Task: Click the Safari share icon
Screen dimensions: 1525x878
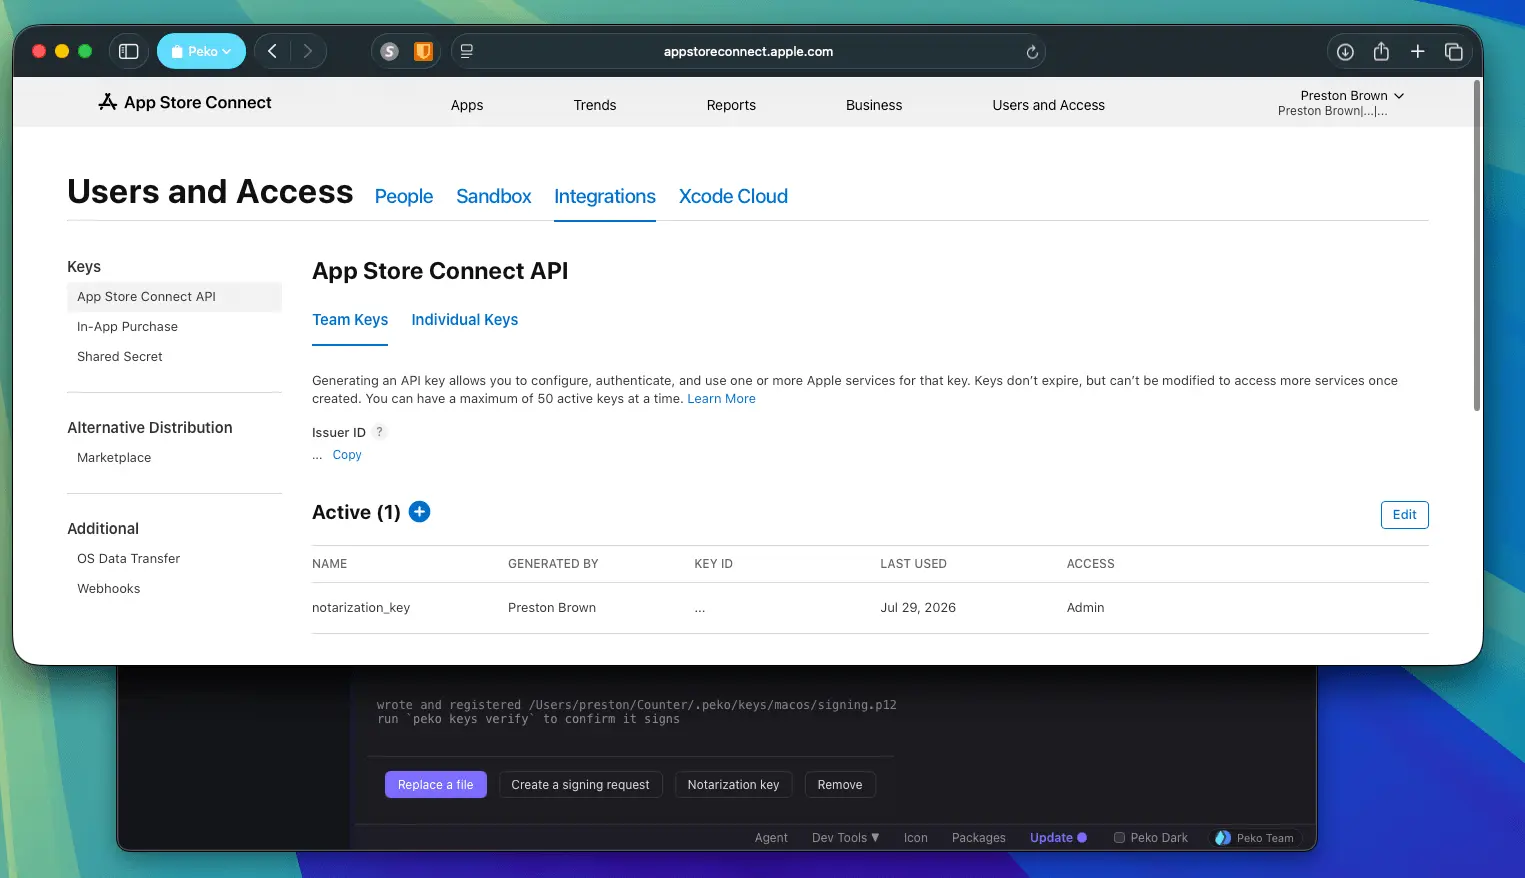Action: (x=1381, y=51)
